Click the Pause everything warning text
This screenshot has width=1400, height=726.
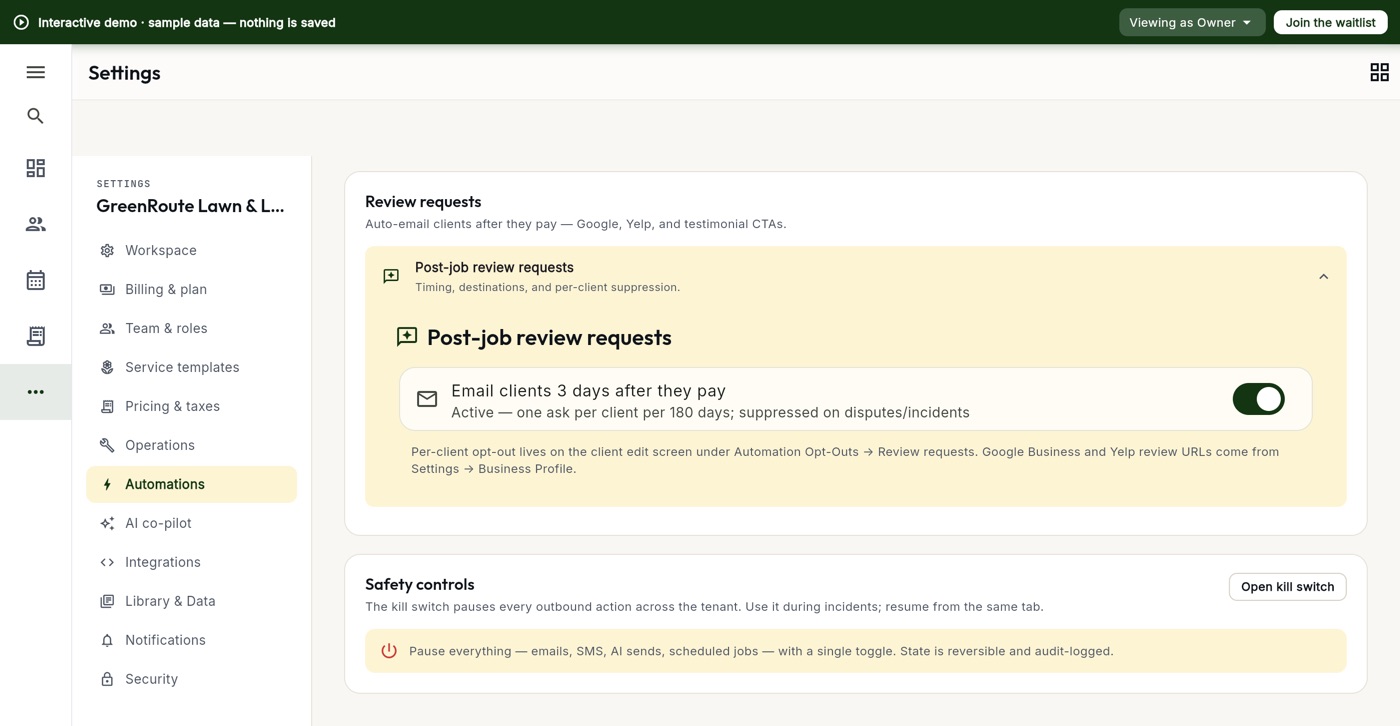pos(761,651)
